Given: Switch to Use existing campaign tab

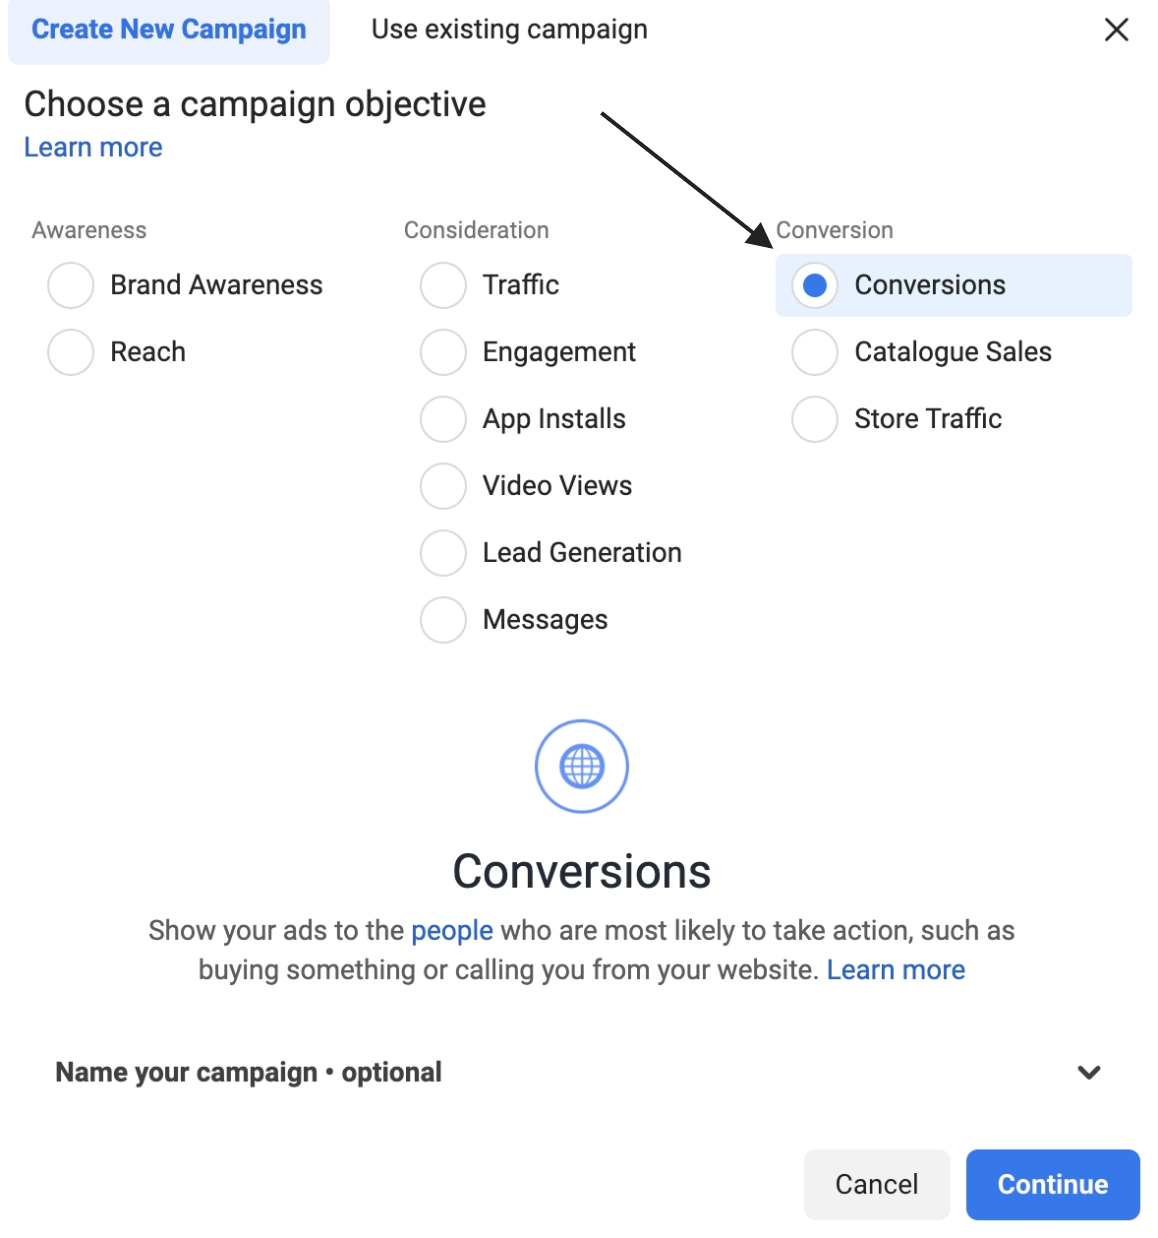Looking at the screenshot, I should (x=509, y=30).
